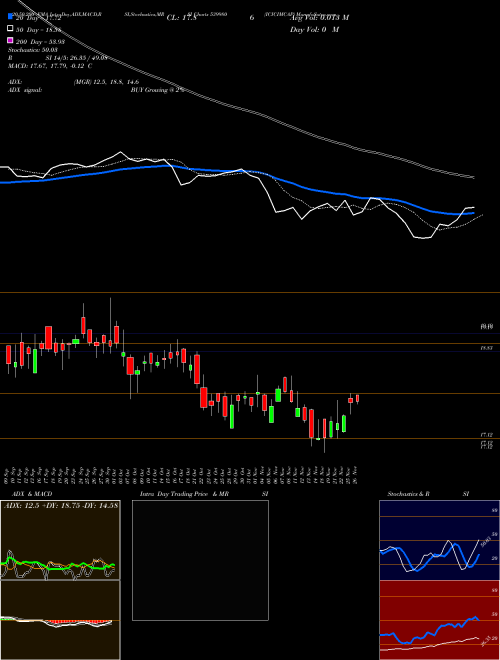Click the 'Day Vol: 0 M' label
500x660 pixels.
click(x=314, y=29)
